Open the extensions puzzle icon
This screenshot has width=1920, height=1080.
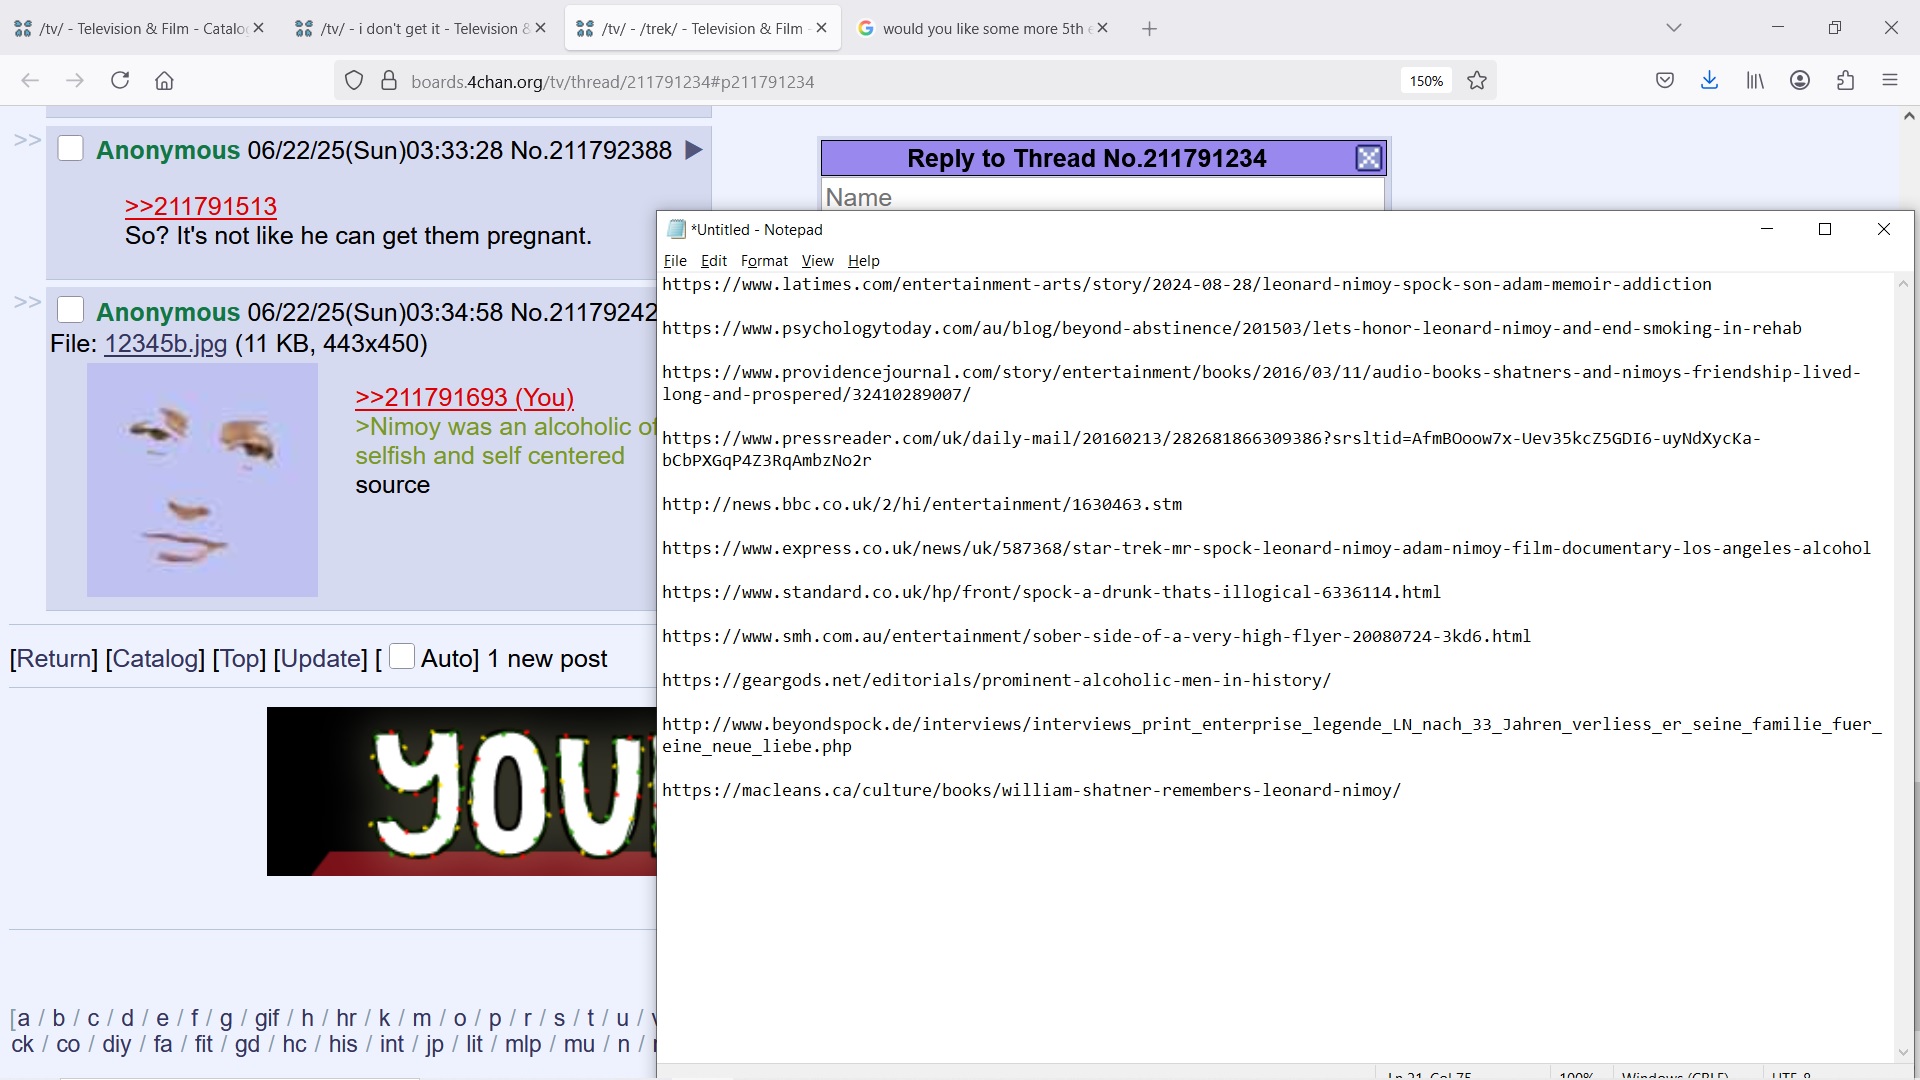pyautogui.click(x=1846, y=81)
